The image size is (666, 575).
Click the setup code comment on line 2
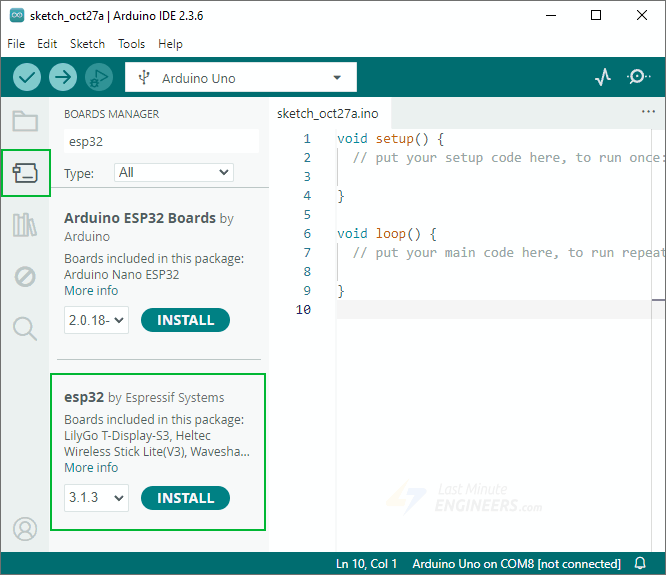pos(507,158)
